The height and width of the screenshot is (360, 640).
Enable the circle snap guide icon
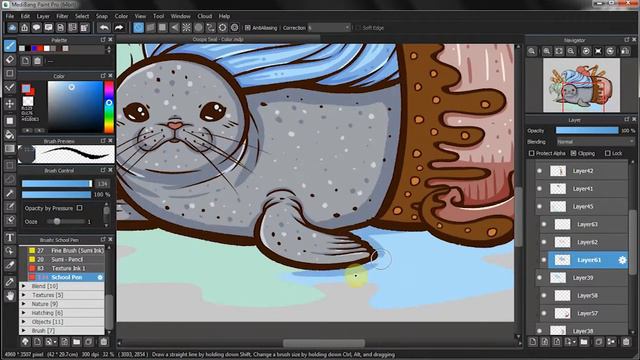pos(198,28)
